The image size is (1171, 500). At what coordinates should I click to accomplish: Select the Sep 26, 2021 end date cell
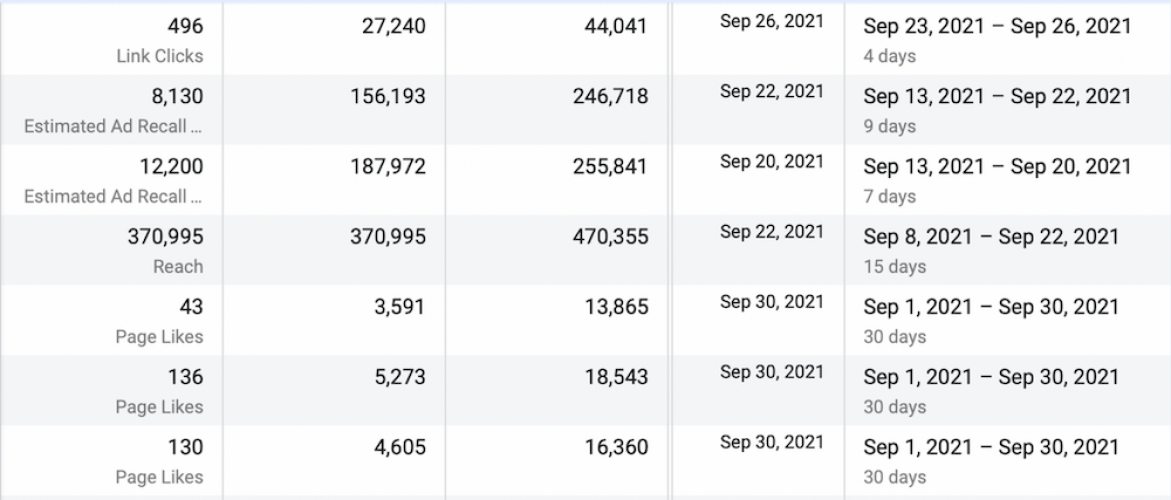[x=771, y=21]
